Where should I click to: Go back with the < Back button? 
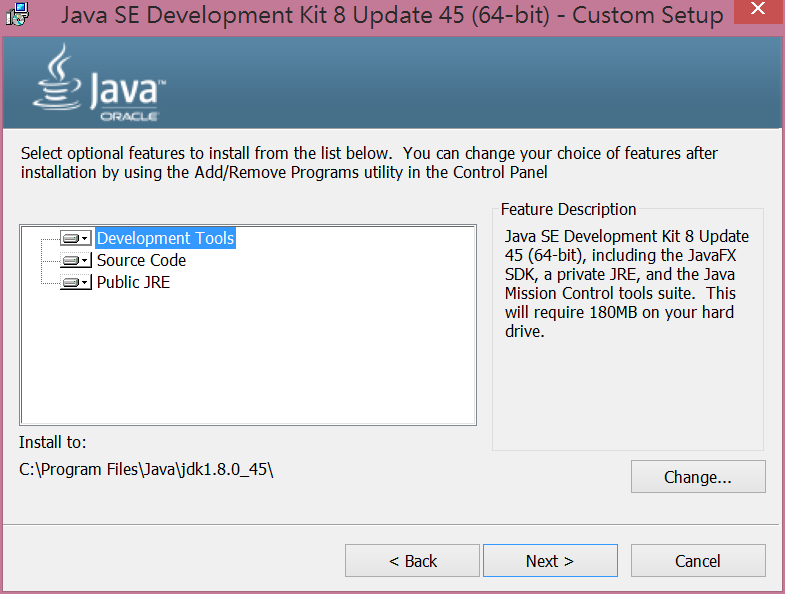413,561
